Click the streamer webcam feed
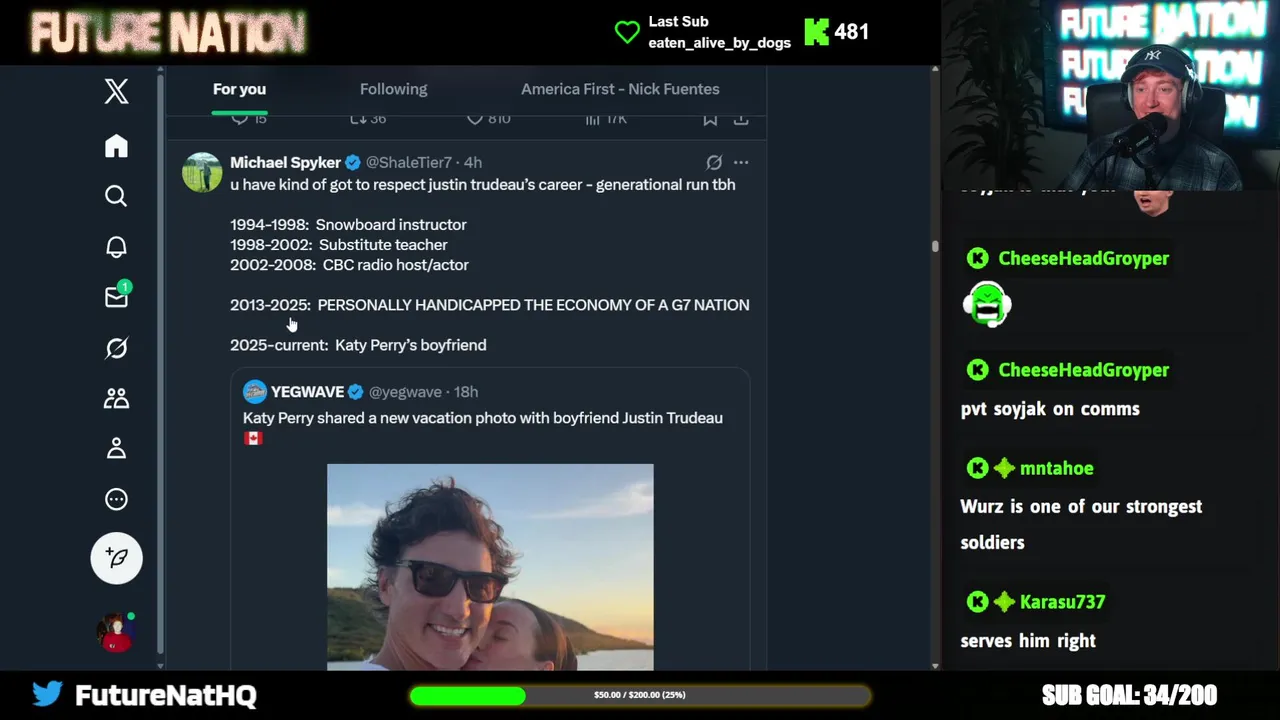 coord(1111,95)
